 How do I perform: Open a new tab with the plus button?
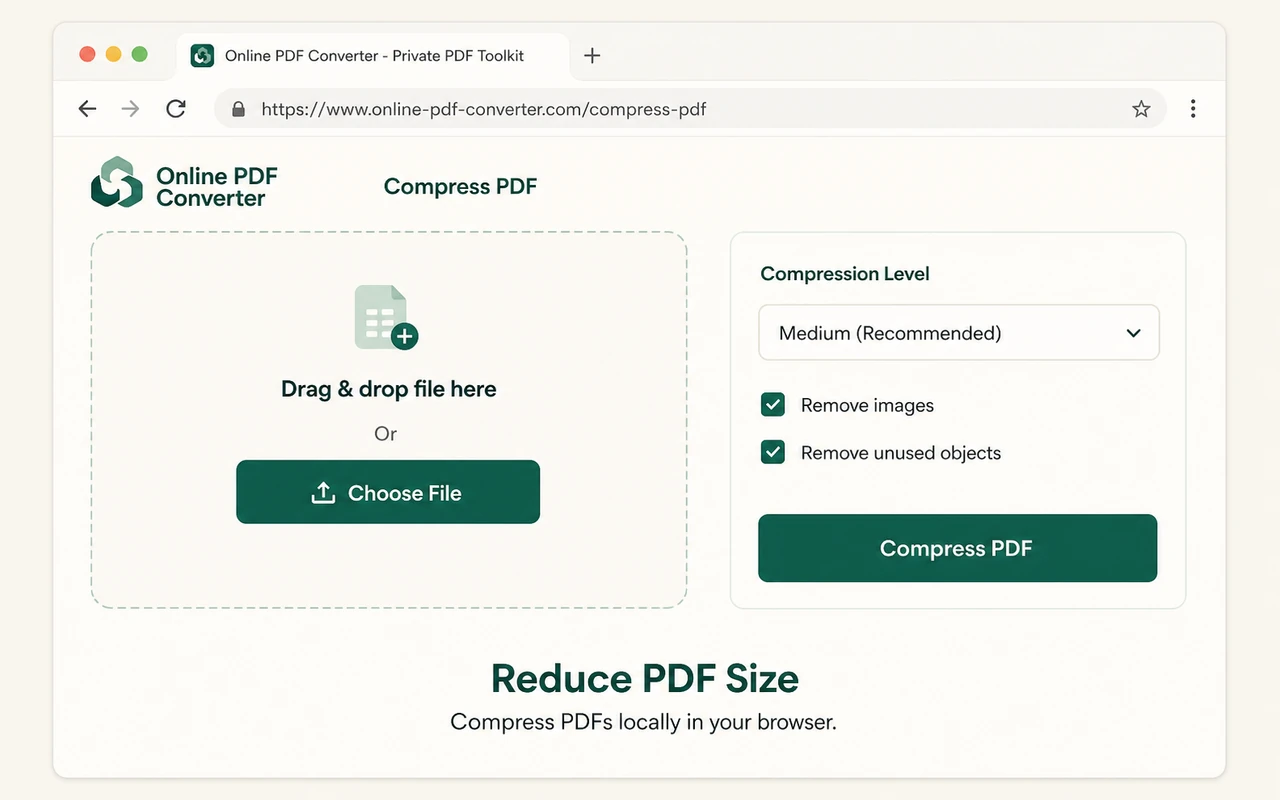coord(592,56)
